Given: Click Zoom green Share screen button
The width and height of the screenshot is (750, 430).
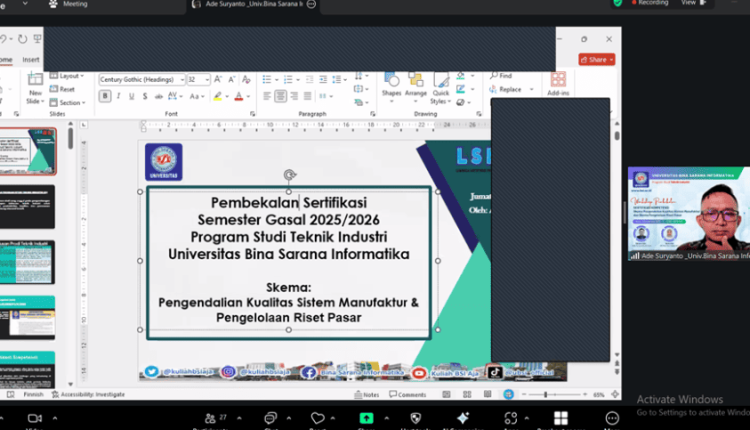Looking at the screenshot, I should point(366,419).
